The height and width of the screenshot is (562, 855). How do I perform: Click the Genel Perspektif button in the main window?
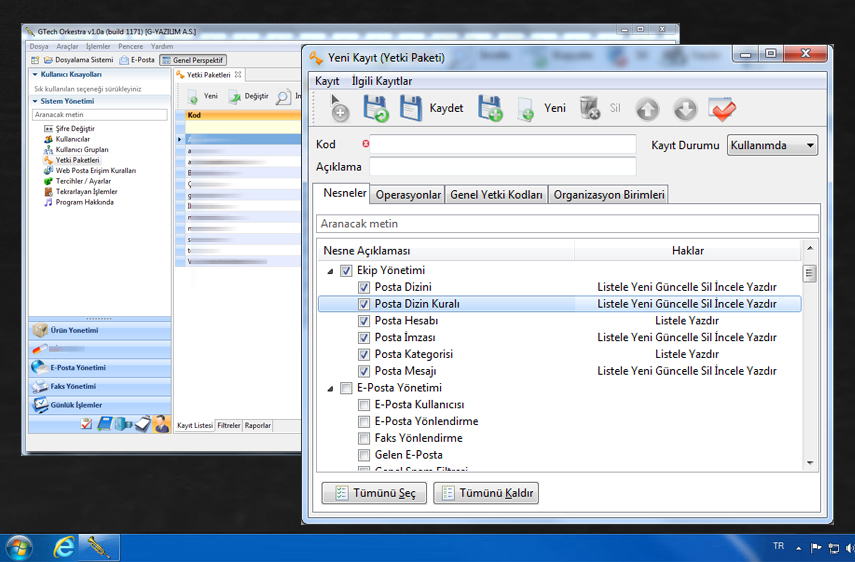[193, 60]
